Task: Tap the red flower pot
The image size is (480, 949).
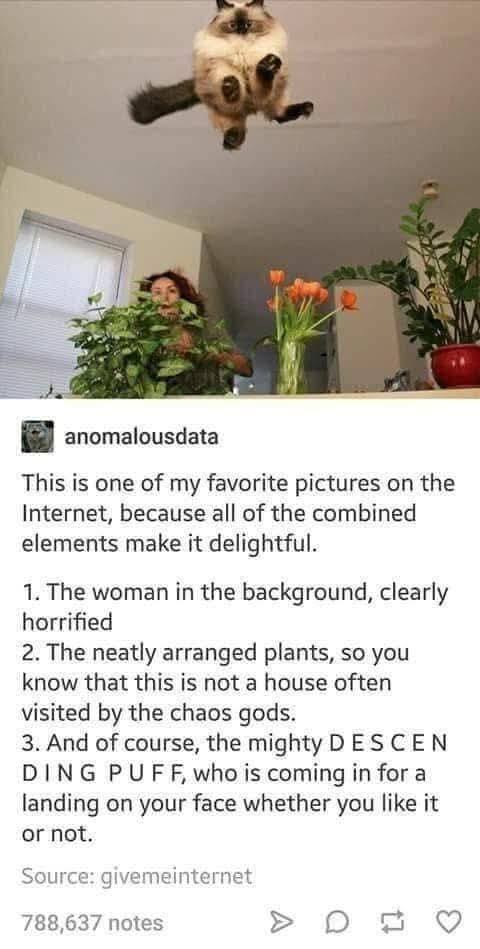Action: pos(455,365)
